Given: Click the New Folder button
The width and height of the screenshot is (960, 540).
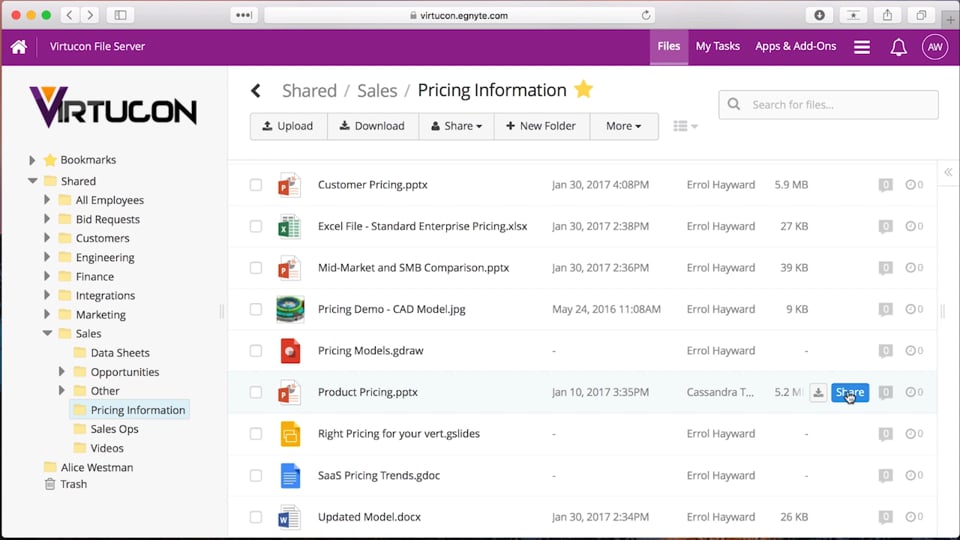Looking at the screenshot, I should (540, 126).
